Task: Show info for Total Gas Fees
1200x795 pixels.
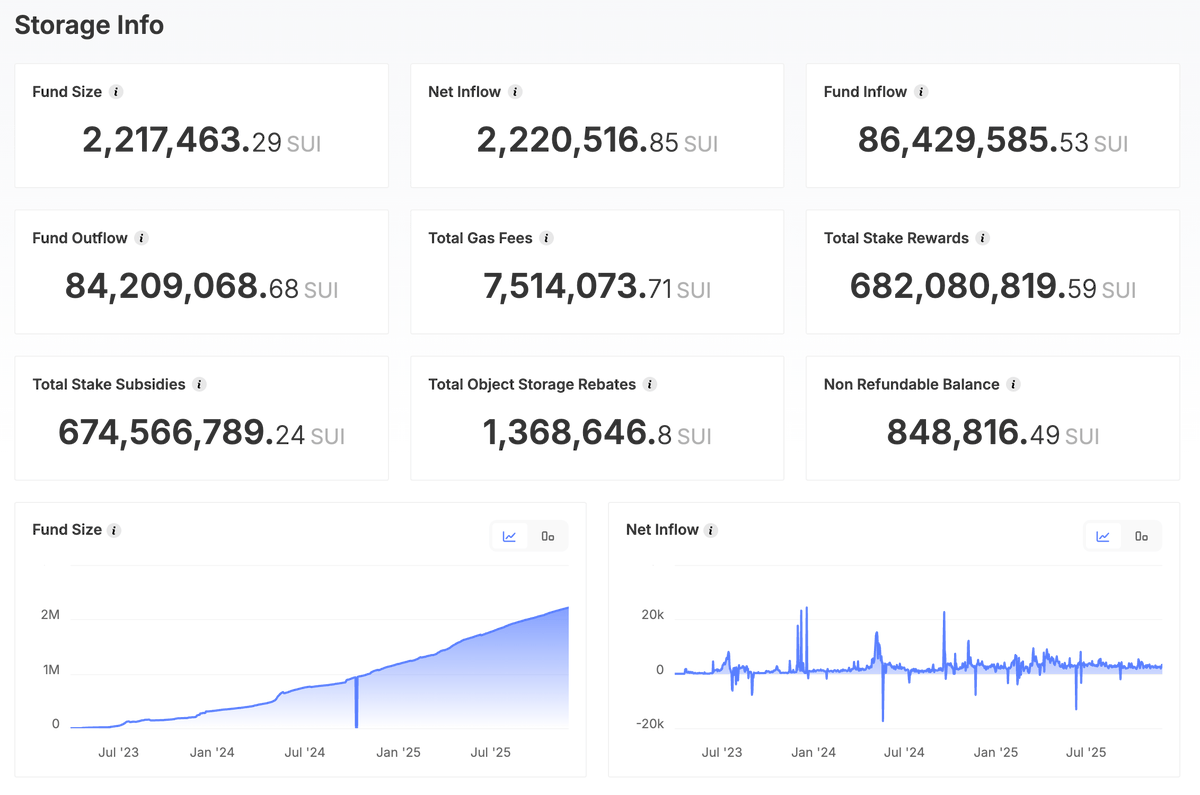Action: [546, 238]
